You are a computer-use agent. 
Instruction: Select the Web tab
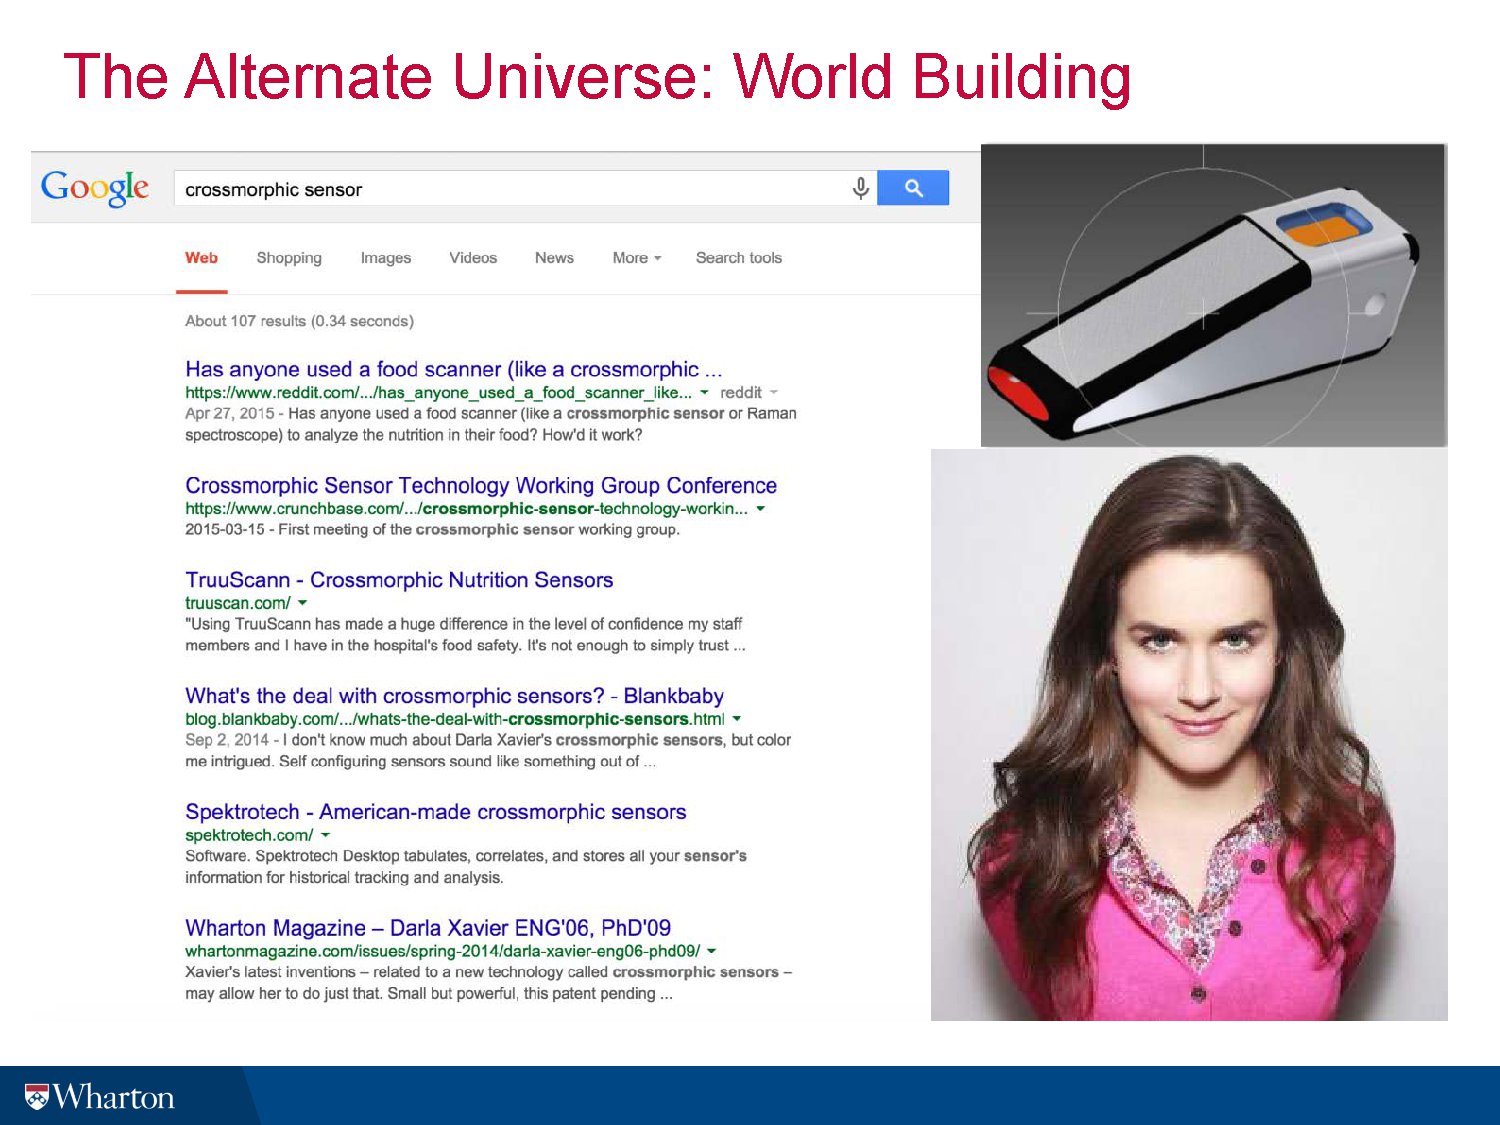click(201, 258)
